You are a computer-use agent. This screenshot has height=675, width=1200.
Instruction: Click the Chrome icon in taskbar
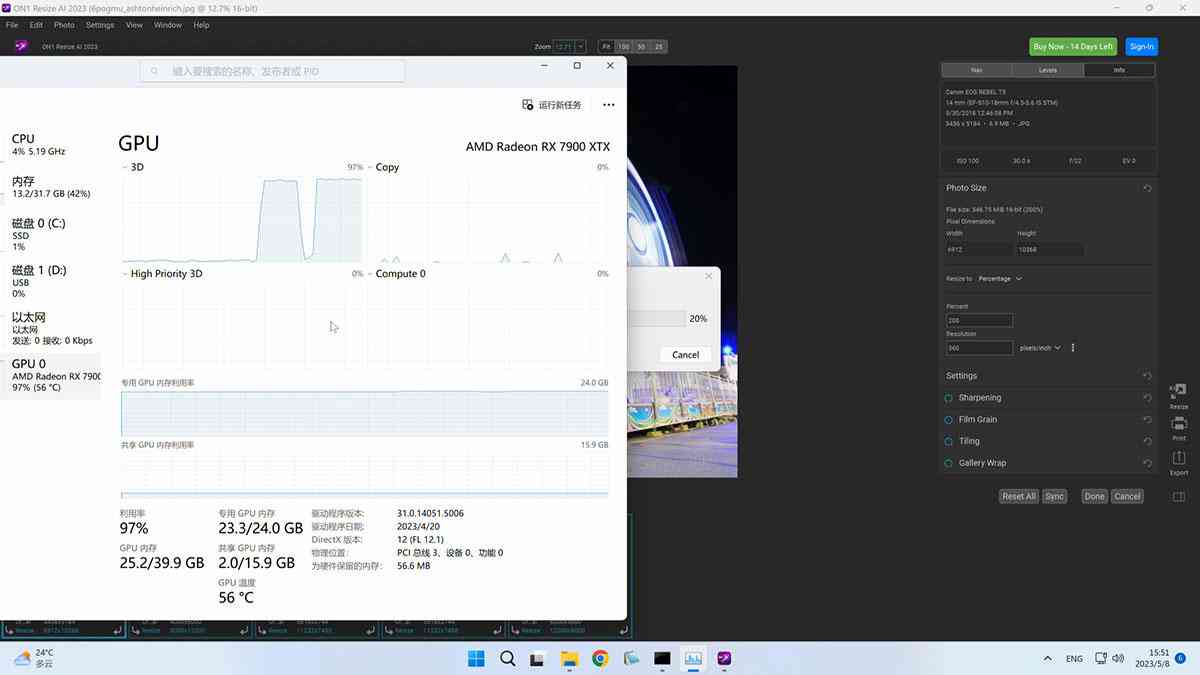(600, 658)
